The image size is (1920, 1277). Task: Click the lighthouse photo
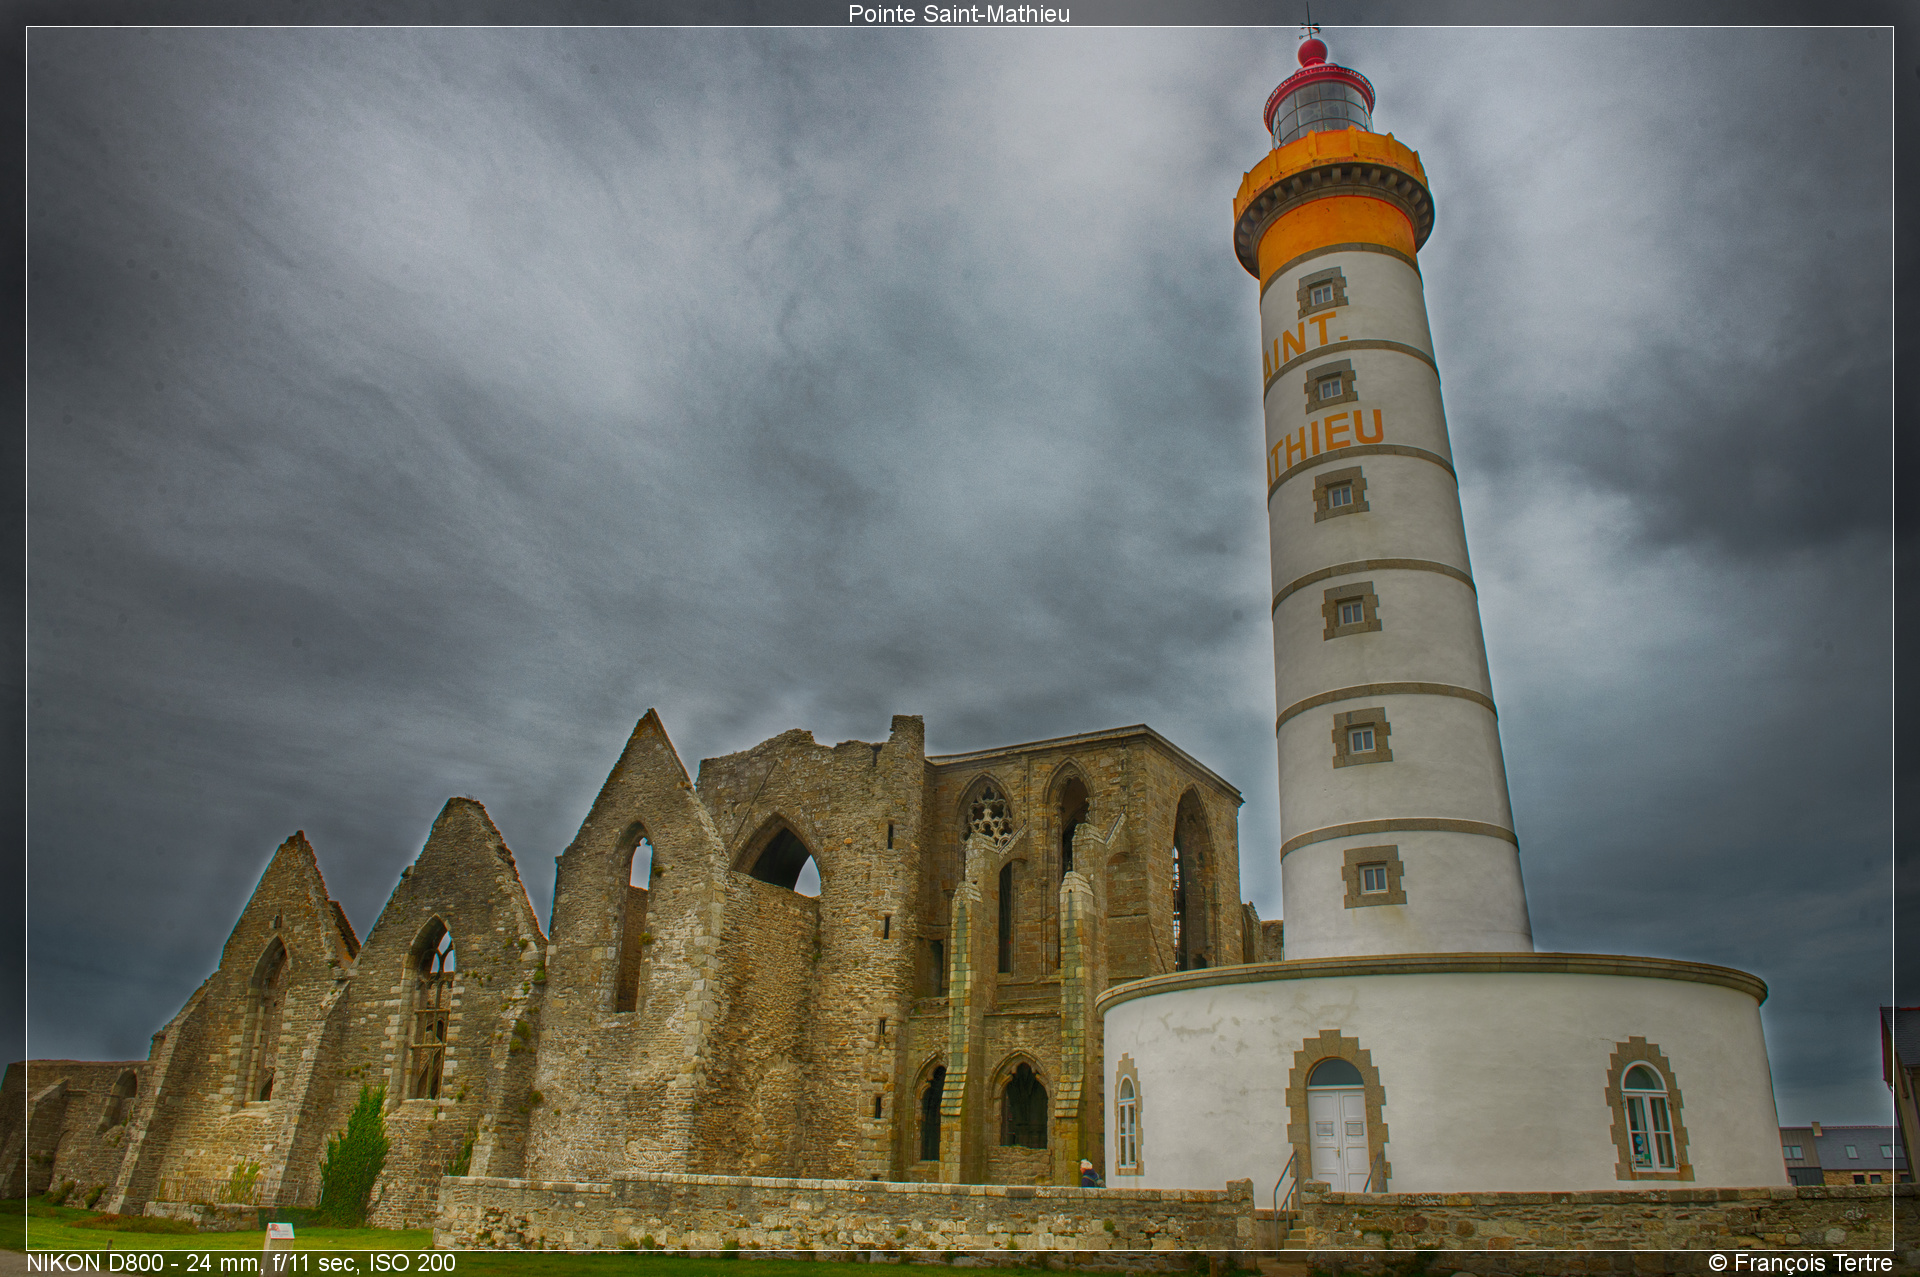pos(960,639)
